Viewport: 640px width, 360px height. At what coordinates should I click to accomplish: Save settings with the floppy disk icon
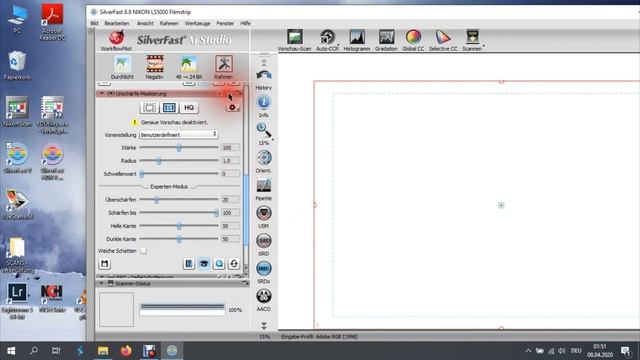pos(104,264)
